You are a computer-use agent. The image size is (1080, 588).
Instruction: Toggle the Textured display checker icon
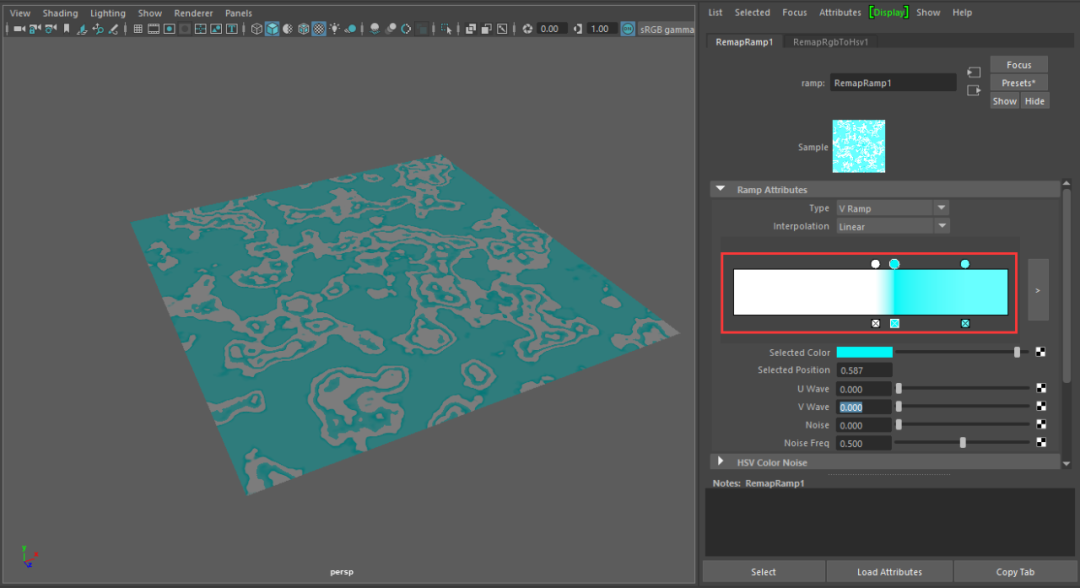pos(319,29)
